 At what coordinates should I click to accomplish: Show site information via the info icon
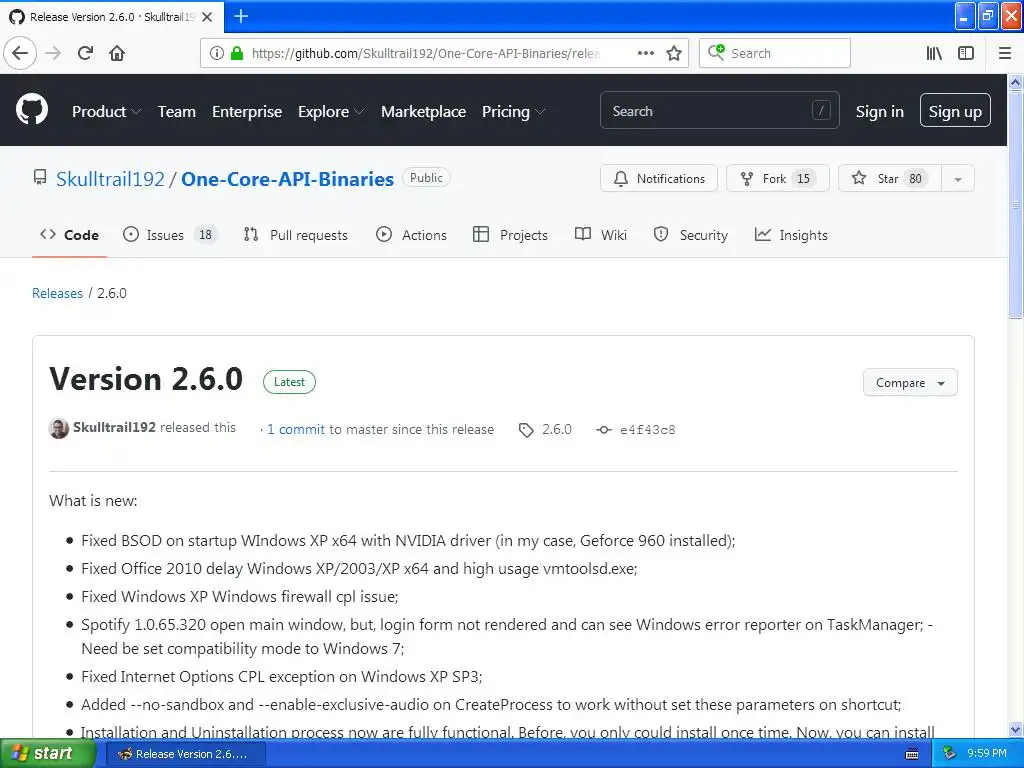(x=217, y=53)
